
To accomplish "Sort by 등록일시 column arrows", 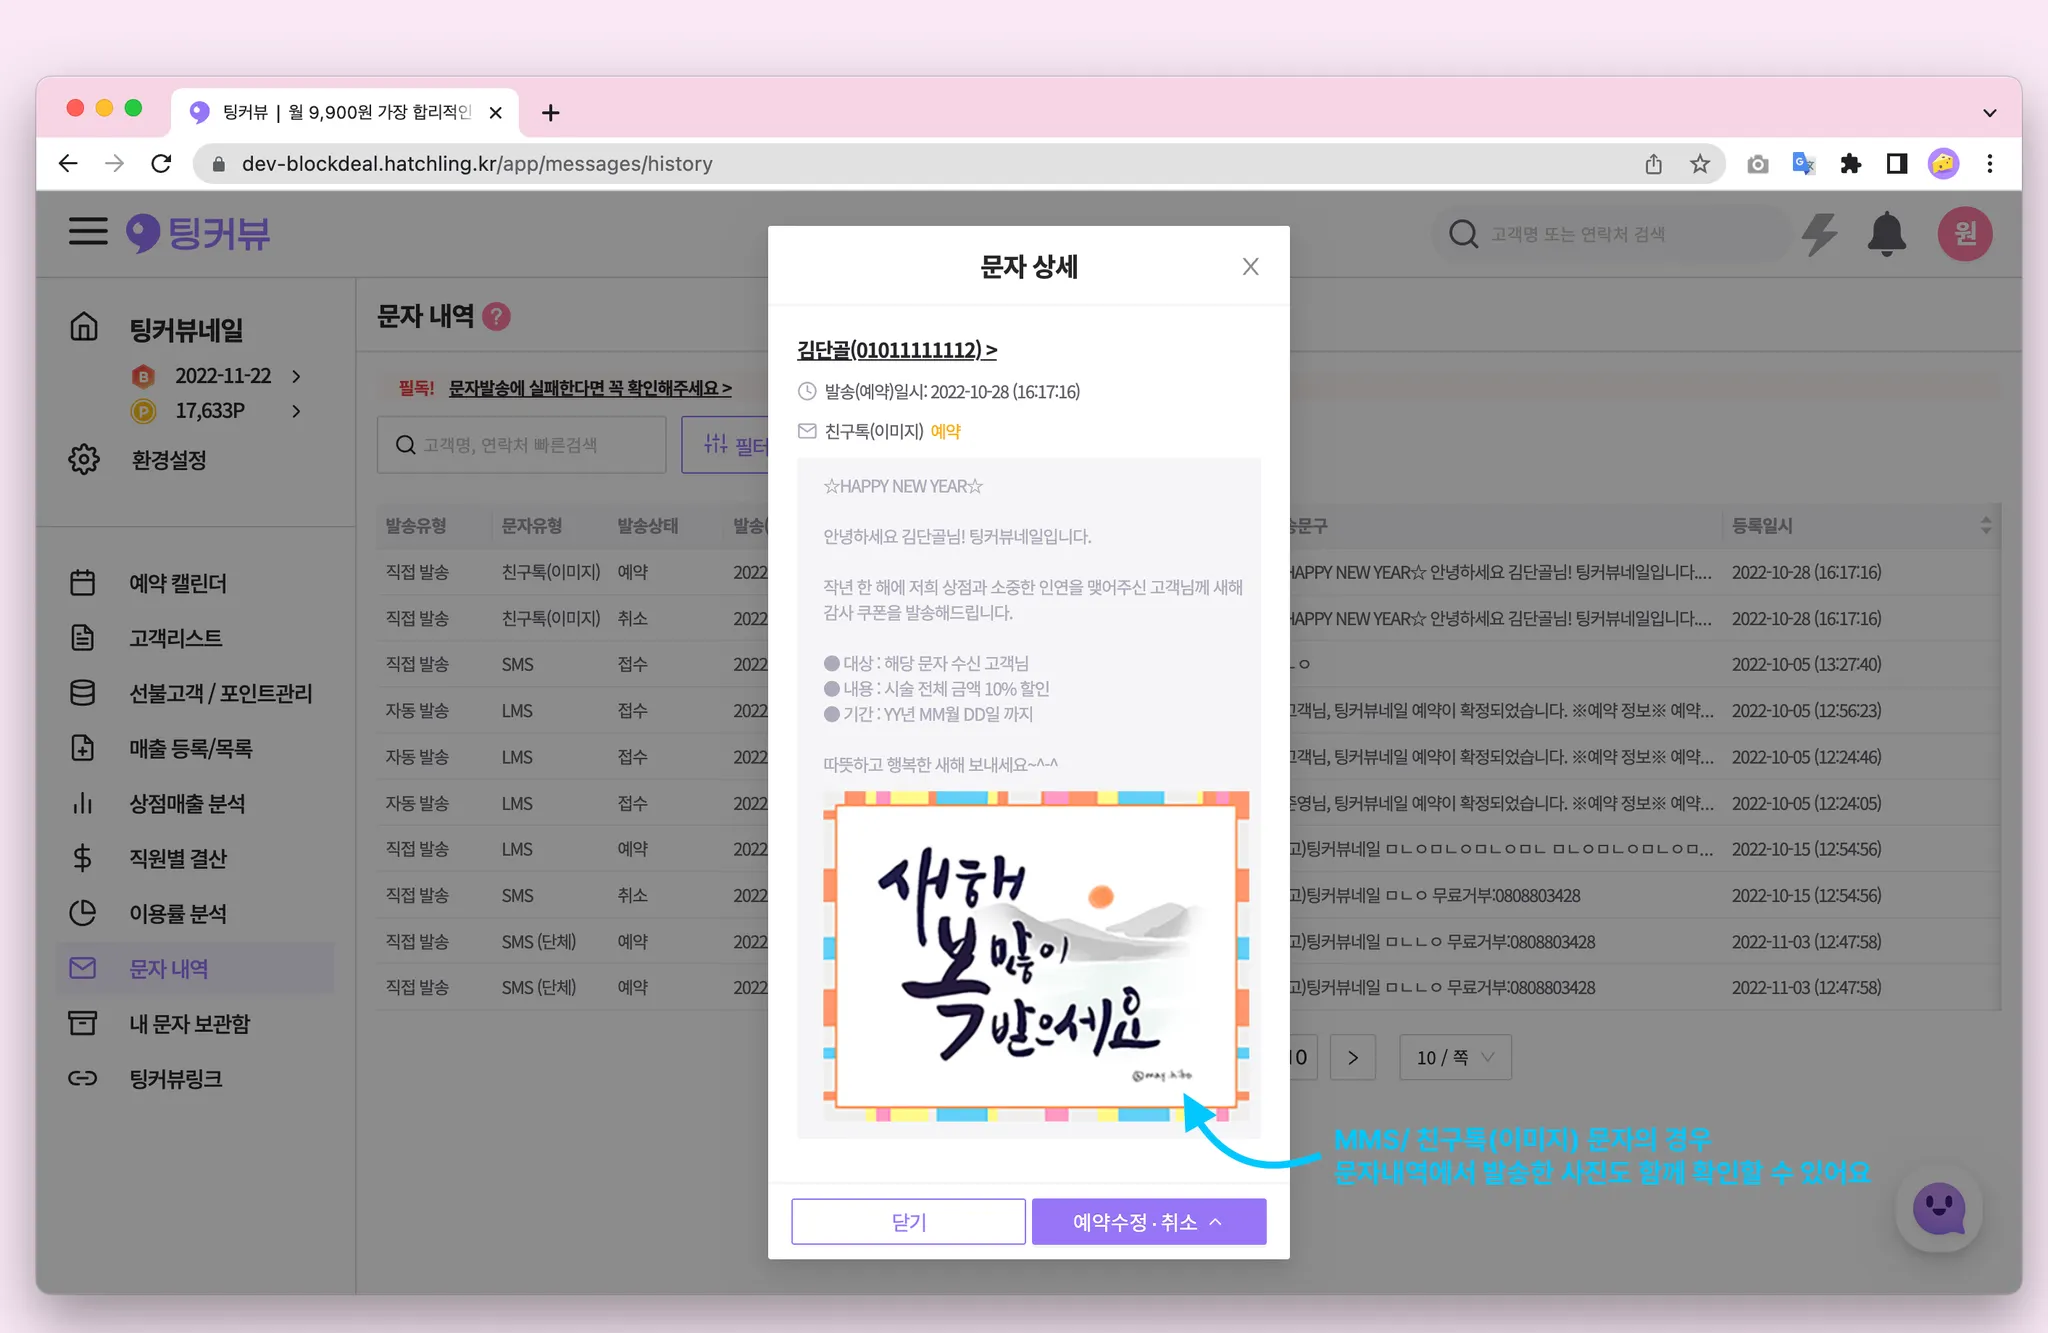I will (1985, 526).
